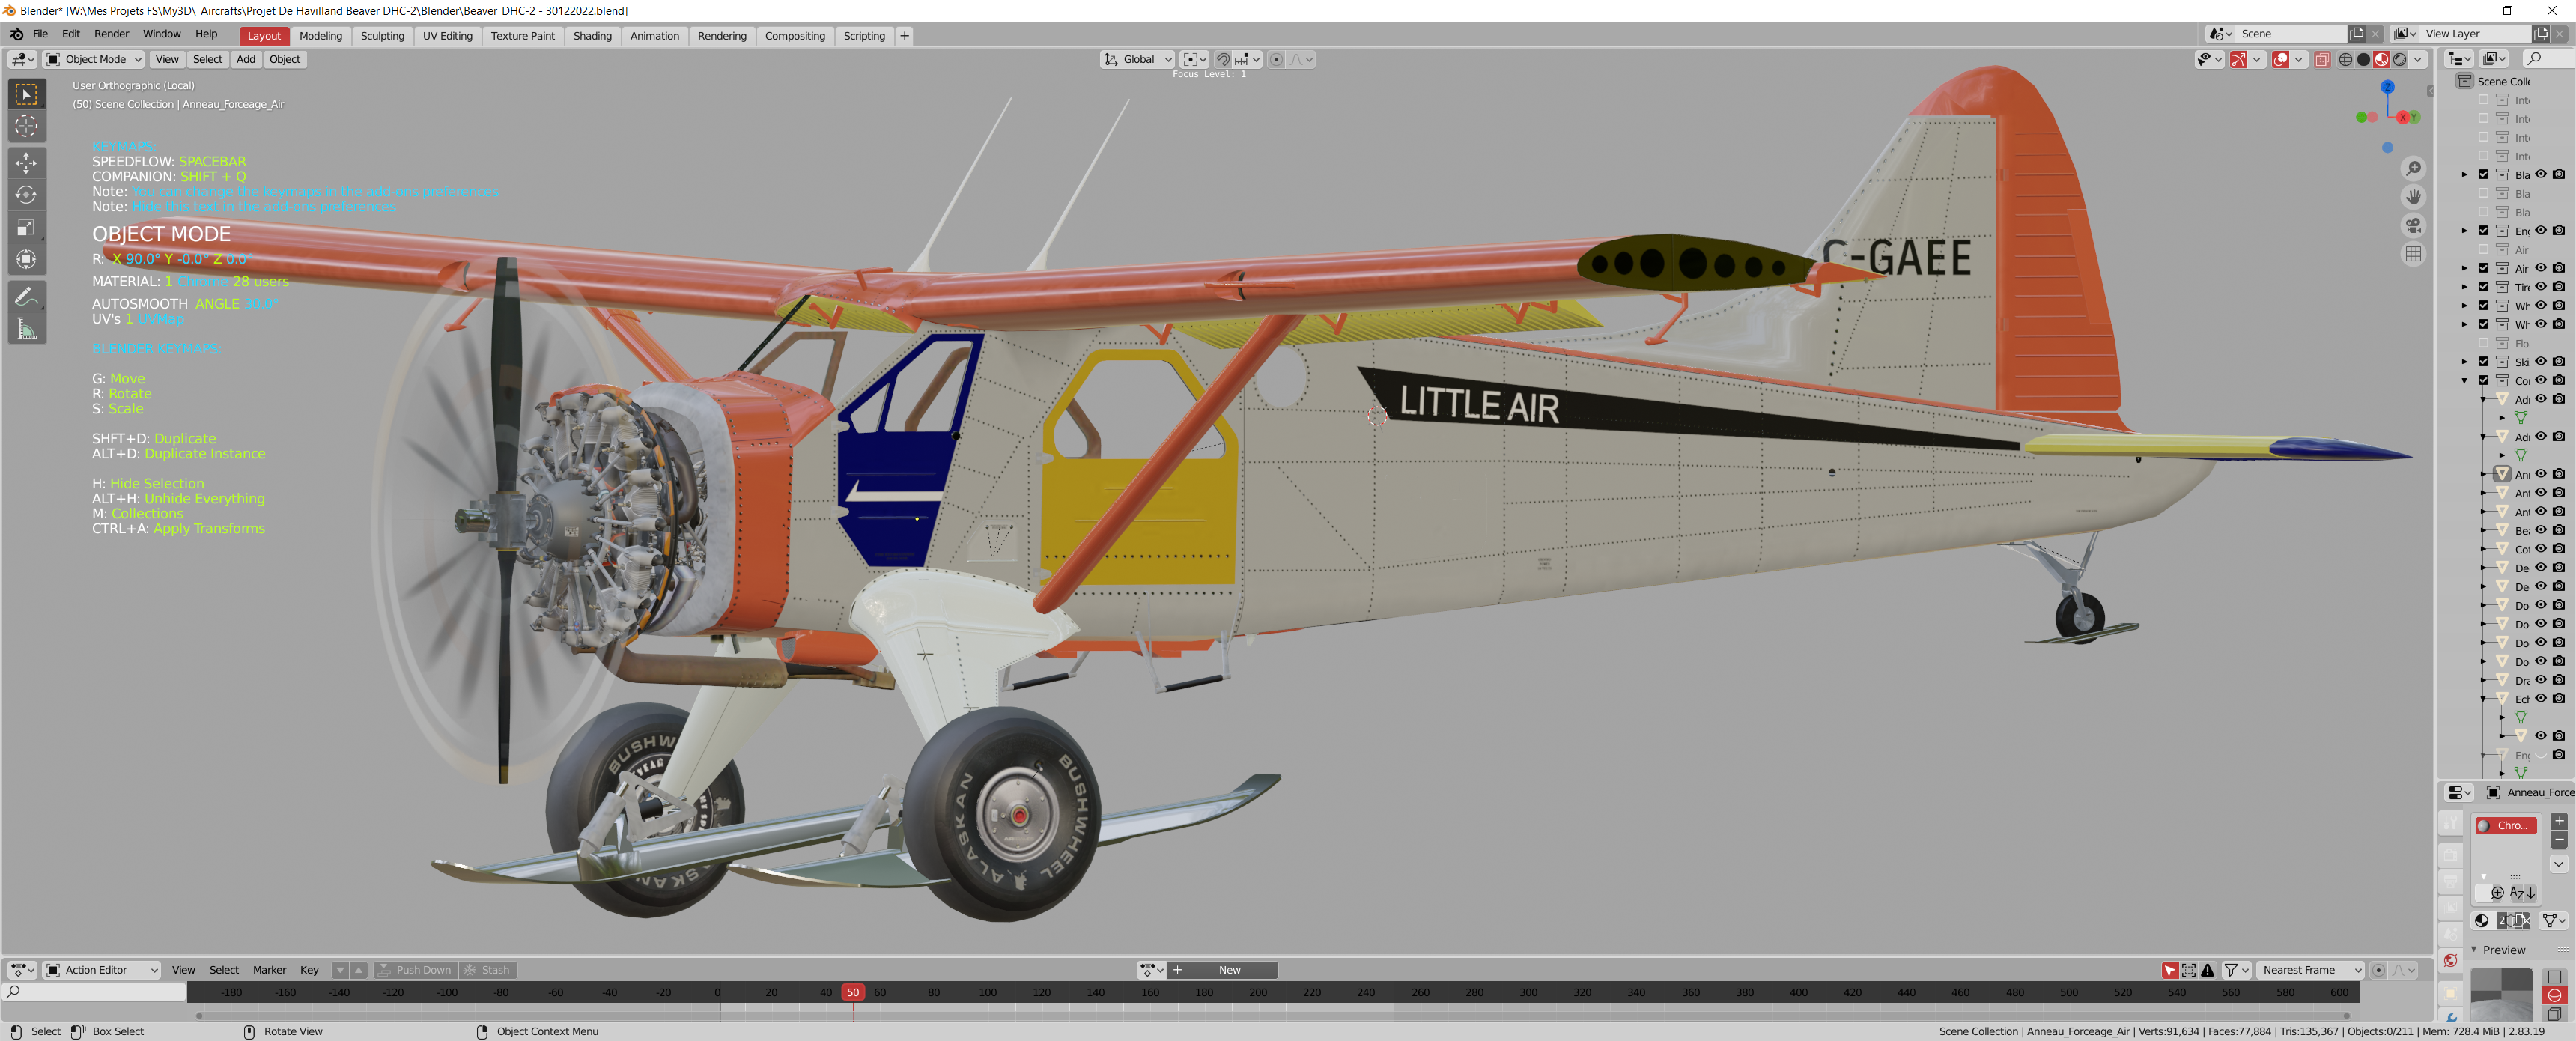Viewport: 2576px width, 1041px height.
Task: Switch to rendered viewport shading
Action: click(x=2399, y=60)
